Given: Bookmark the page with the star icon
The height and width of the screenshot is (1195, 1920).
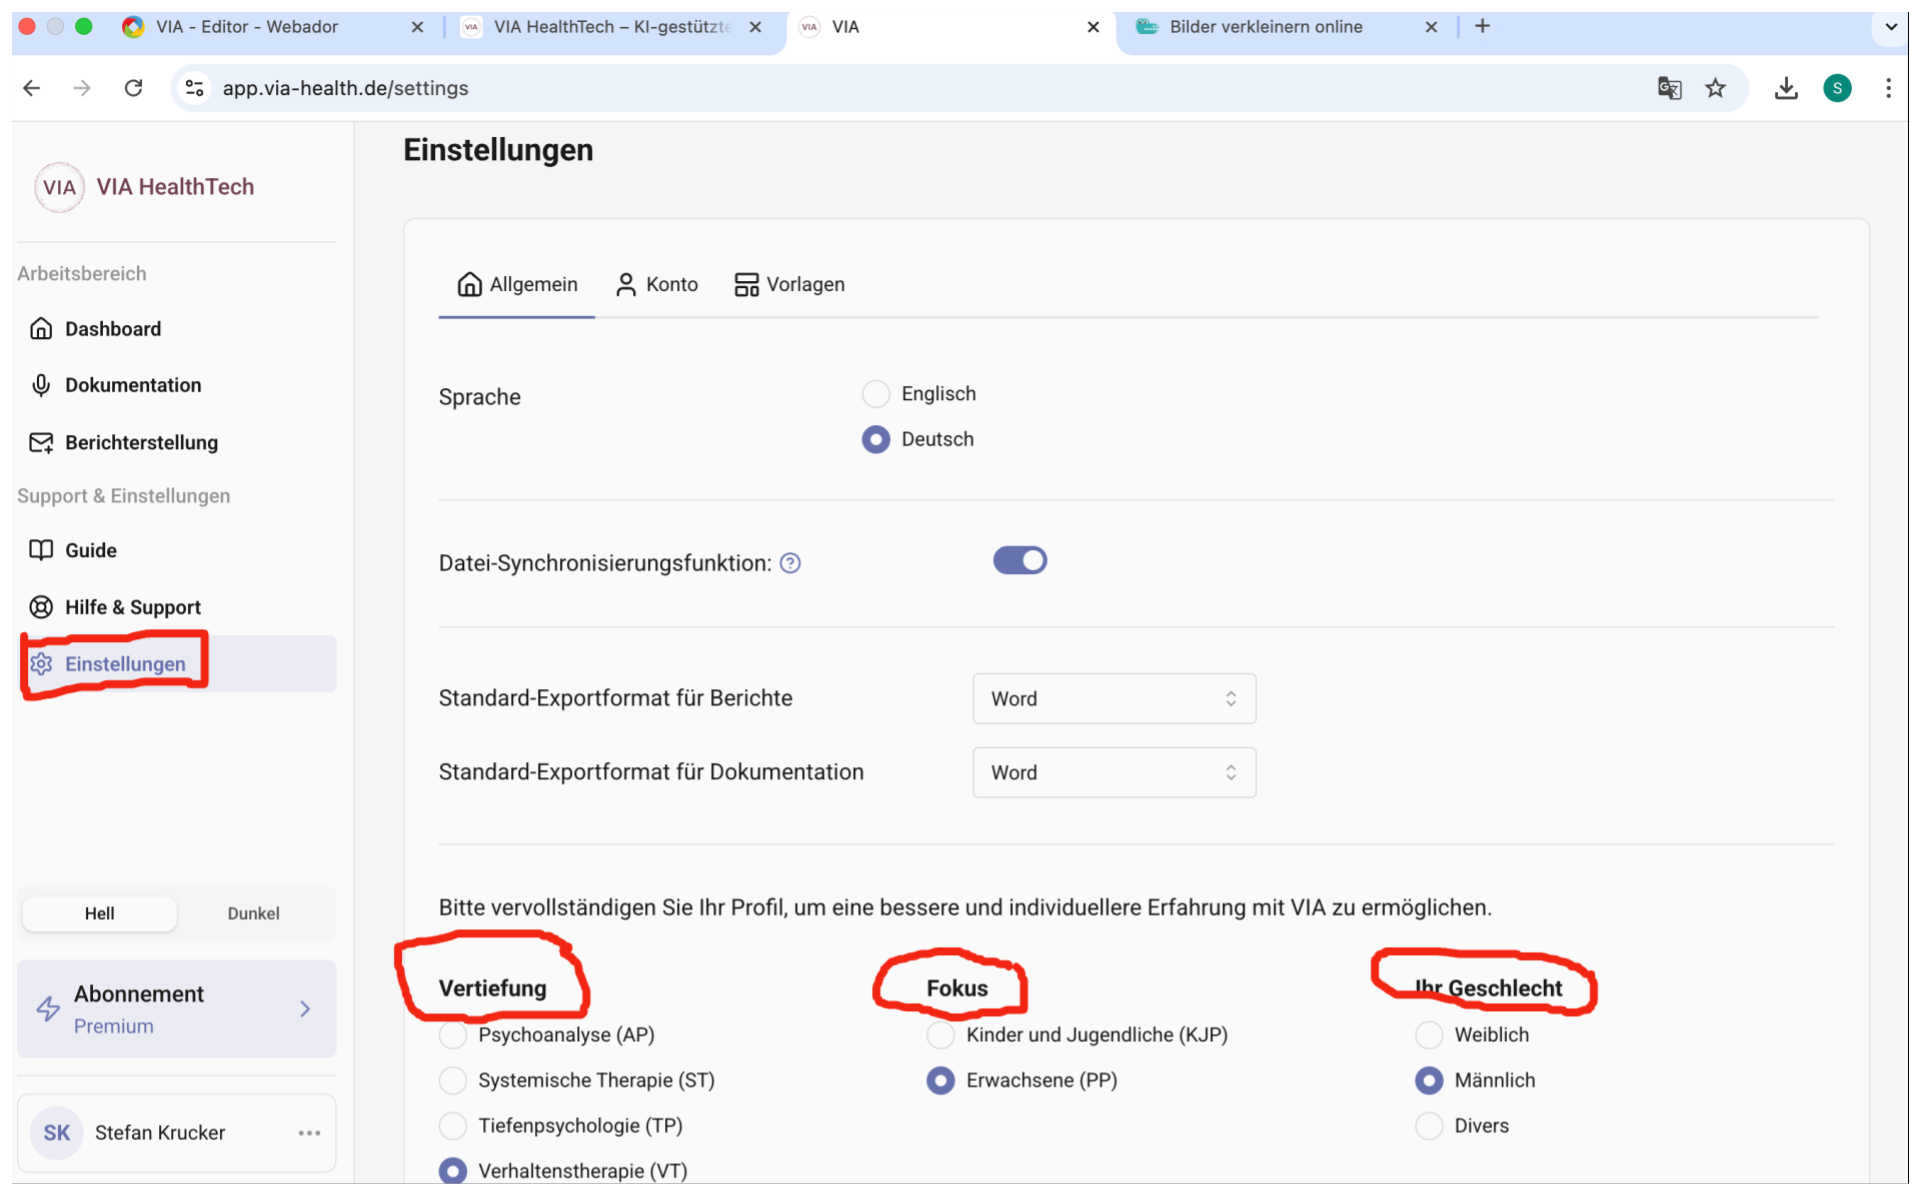Looking at the screenshot, I should [1716, 88].
